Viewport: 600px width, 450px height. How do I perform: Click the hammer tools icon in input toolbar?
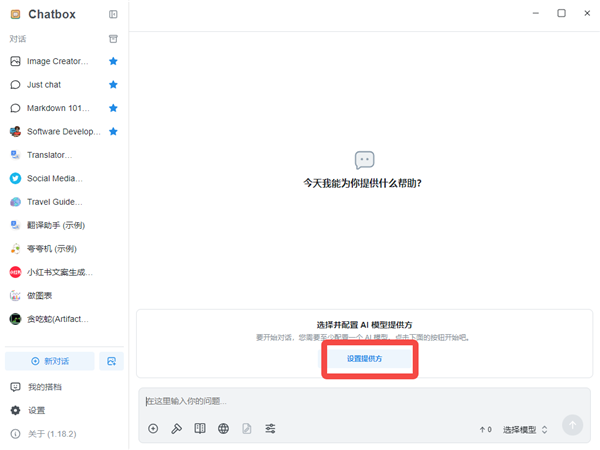(x=176, y=429)
